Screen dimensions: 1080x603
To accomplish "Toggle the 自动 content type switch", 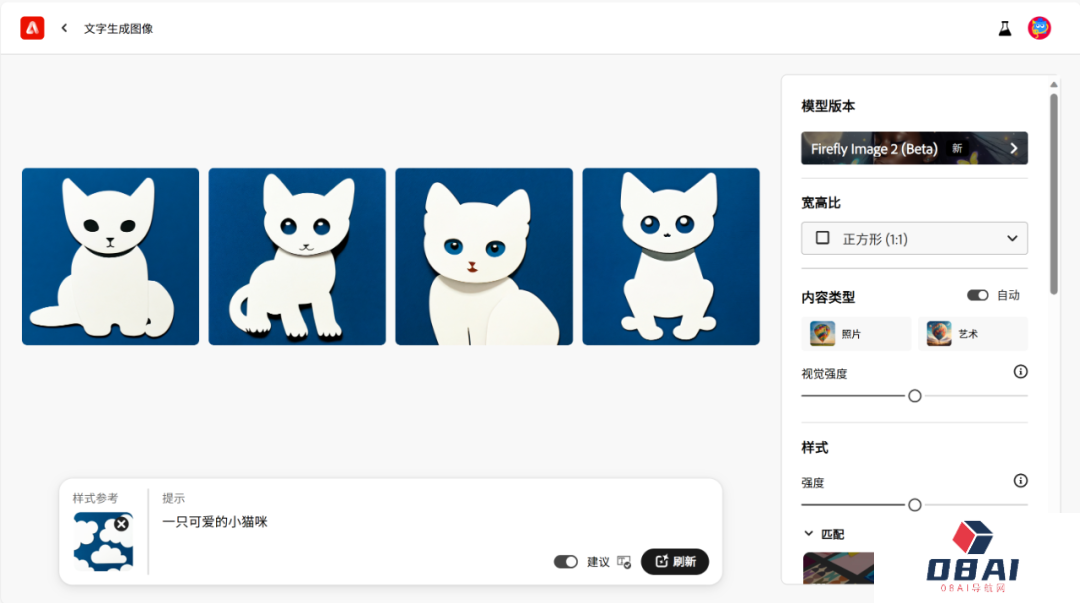I will [977, 295].
